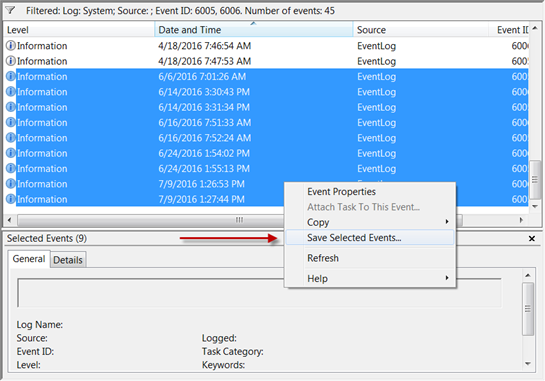Screen dimensions: 545x381
Task: Click event list scroll up arrow
Action: (x=535, y=28)
